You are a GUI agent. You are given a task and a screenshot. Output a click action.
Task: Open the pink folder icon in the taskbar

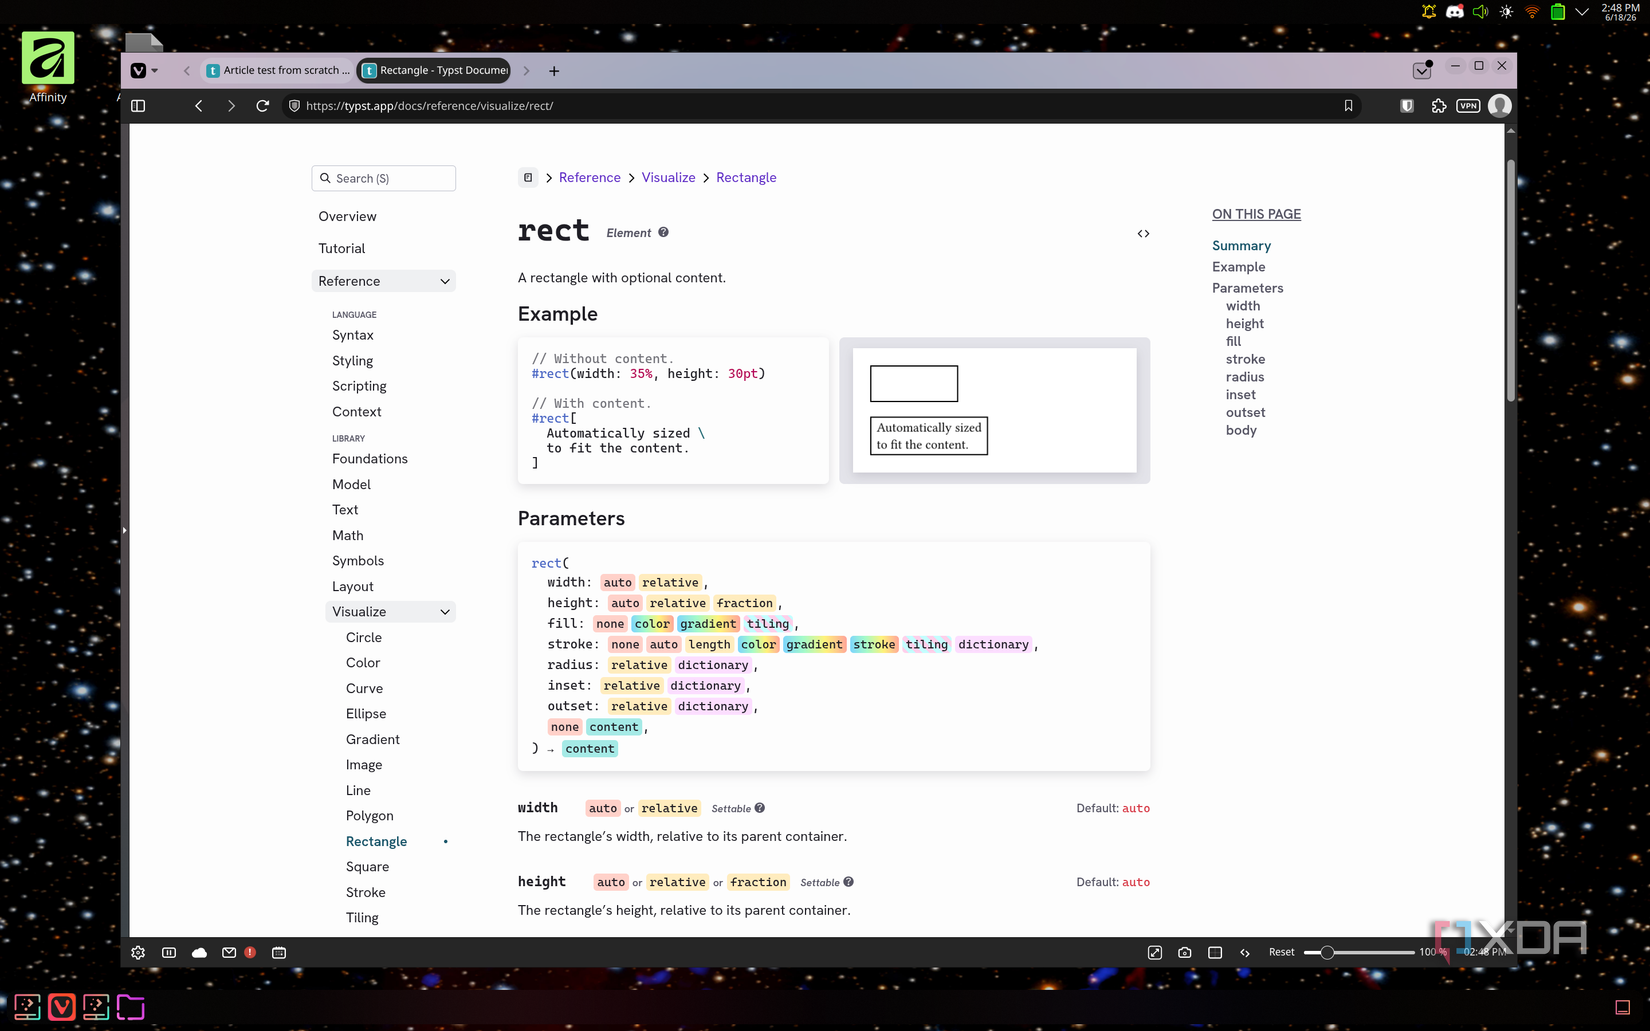130,1006
